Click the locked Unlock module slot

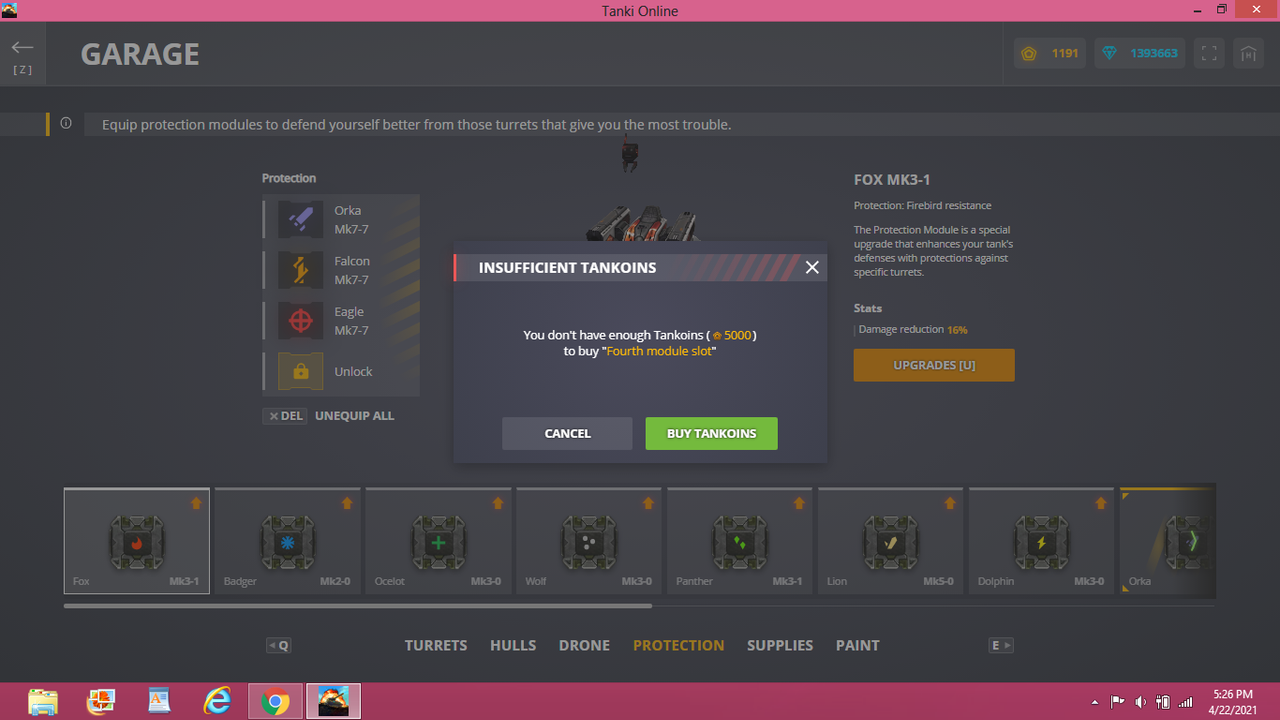341,371
